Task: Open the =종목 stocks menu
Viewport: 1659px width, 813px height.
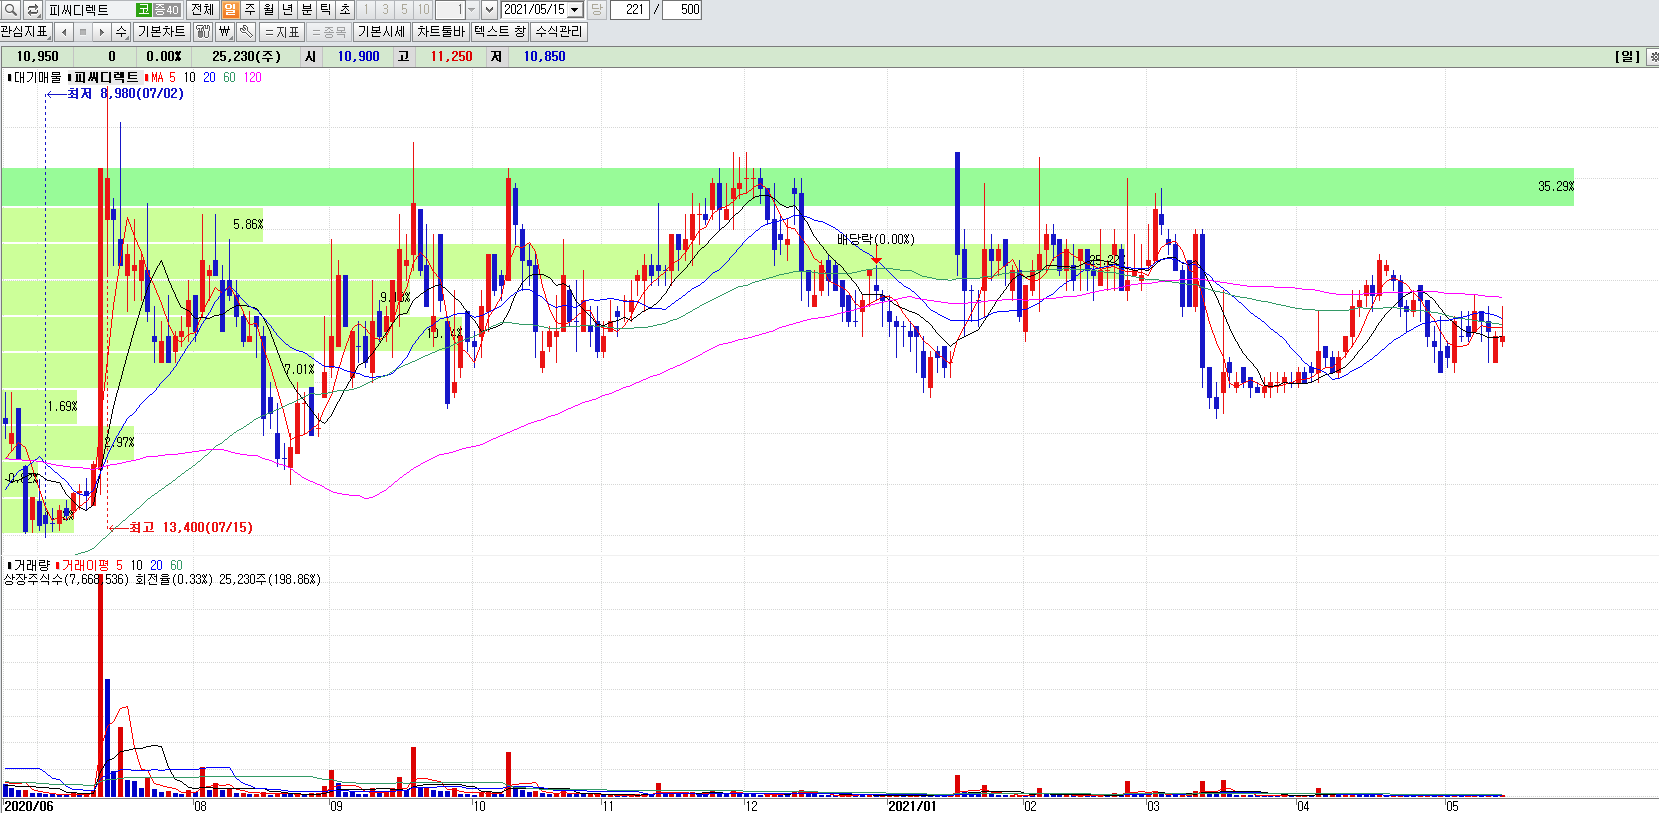Action: 329,32
